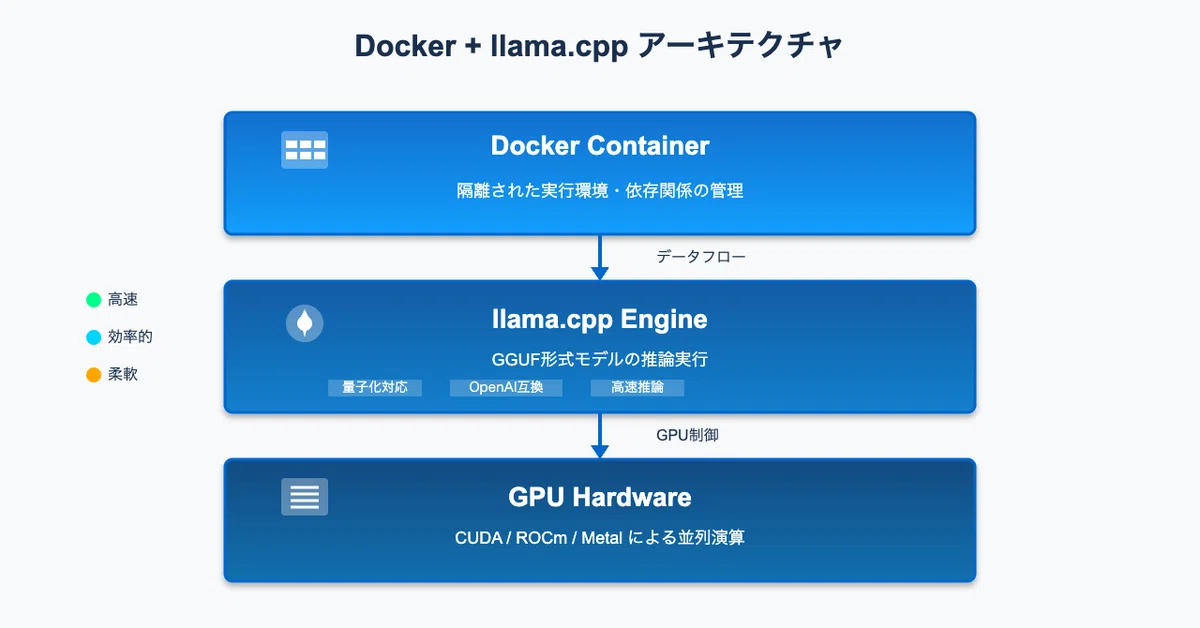
Task: Click the GPU Hardware heading
Action: (x=600, y=497)
